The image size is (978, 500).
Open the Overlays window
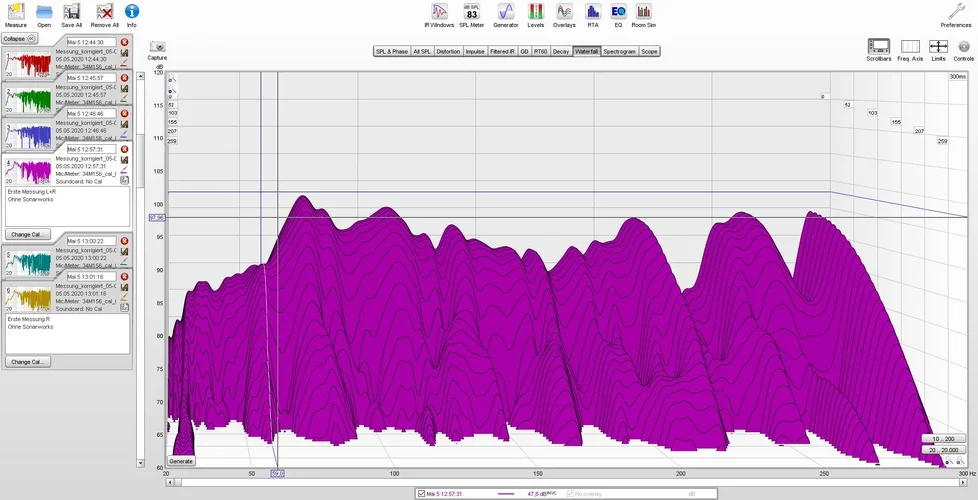click(564, 11)
